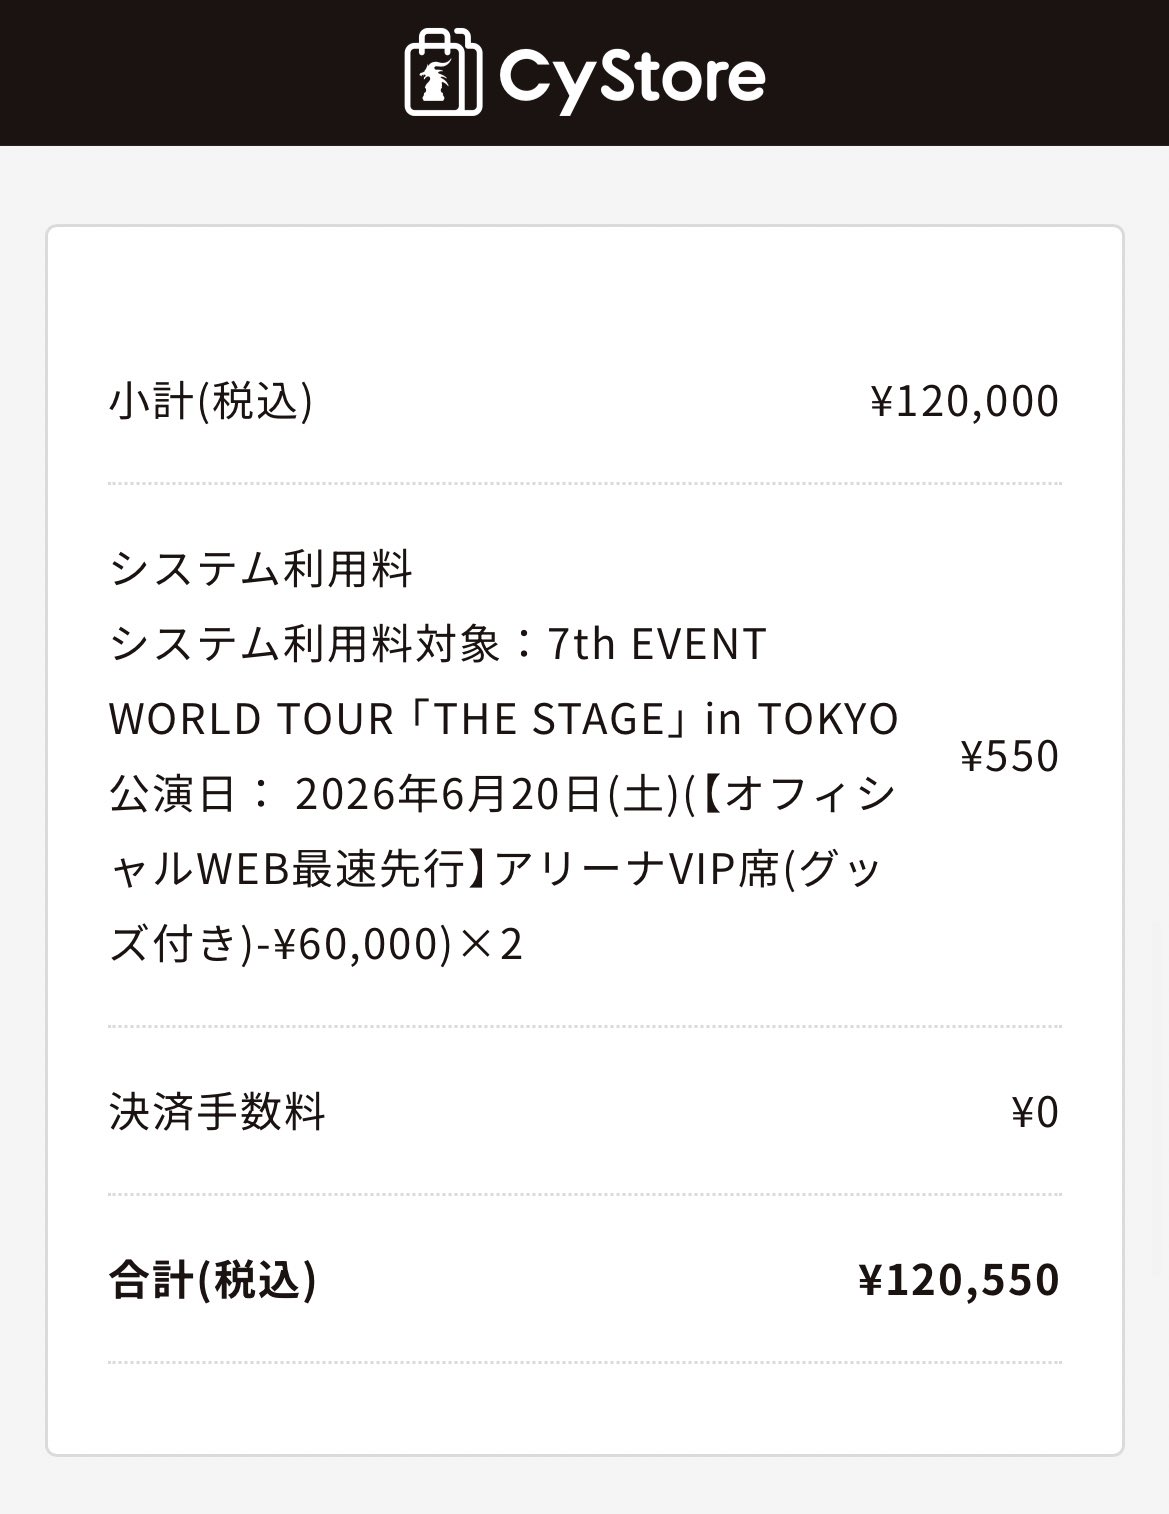
Task: Click the CyStore shopping bag logo icon
Action: click(443, 75)
